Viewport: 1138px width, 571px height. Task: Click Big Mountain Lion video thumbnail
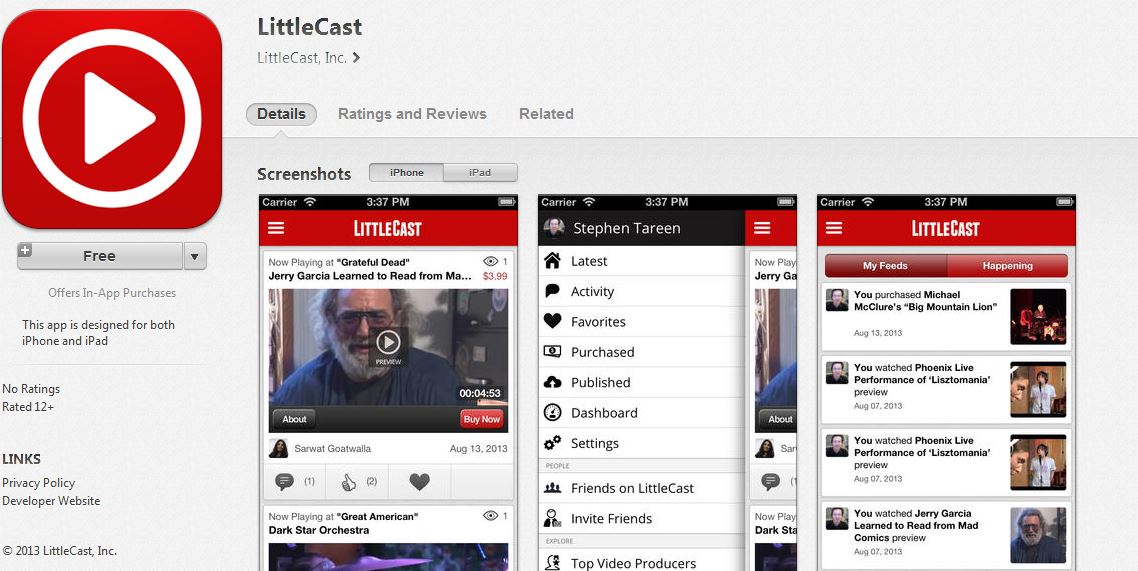[1038, 316]
